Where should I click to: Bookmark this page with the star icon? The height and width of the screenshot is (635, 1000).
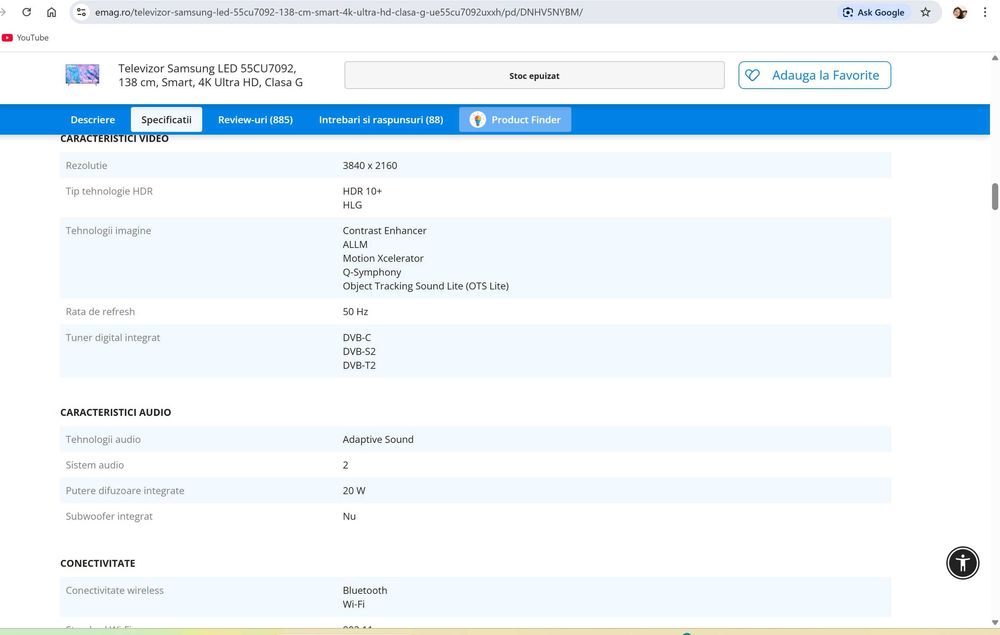925,12
